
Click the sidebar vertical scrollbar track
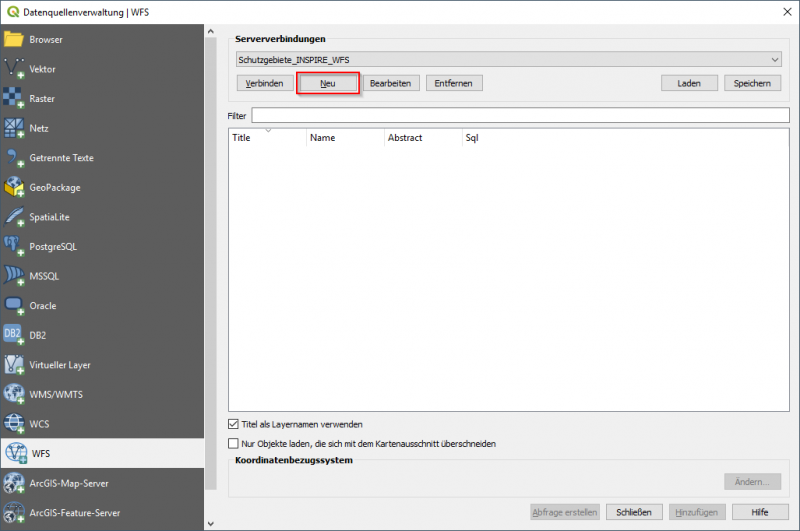click(x=211, y=263)
